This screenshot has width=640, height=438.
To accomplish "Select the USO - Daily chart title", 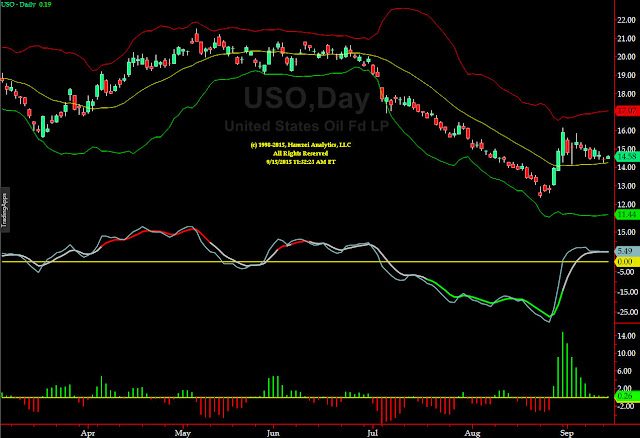I will point(27,4).
